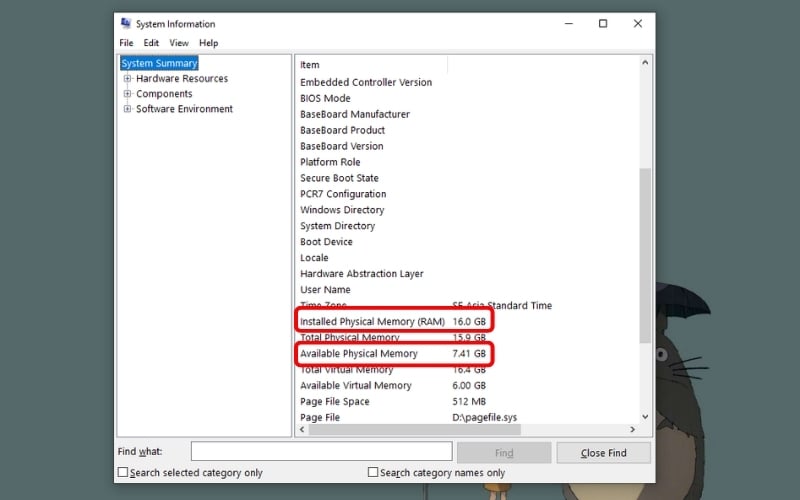
Task: Maximize the System Information window
Action: (x=603, y=23)
